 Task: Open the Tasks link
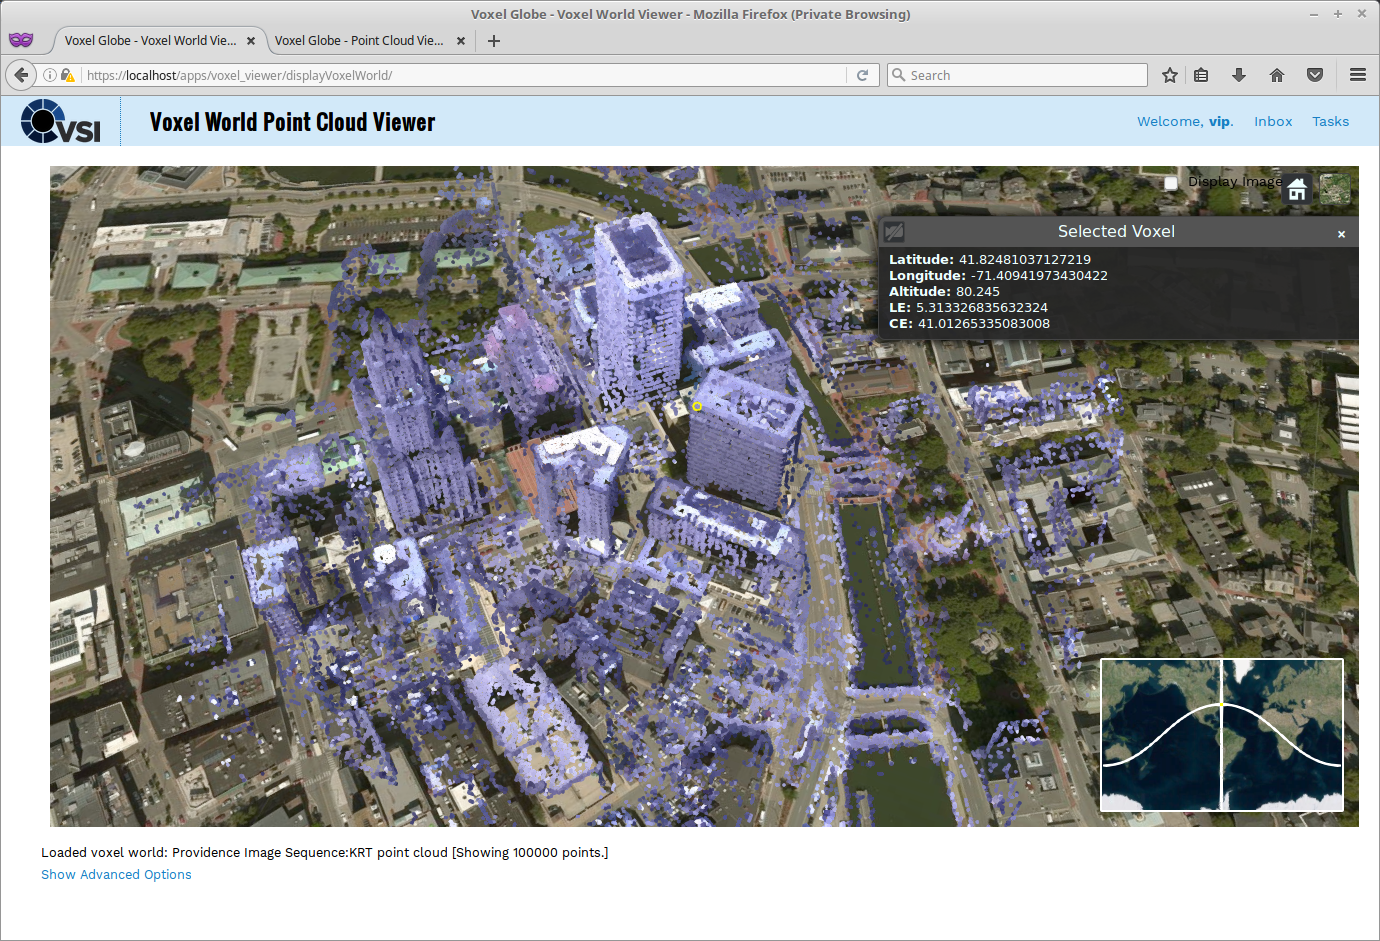click(1330, 122)
